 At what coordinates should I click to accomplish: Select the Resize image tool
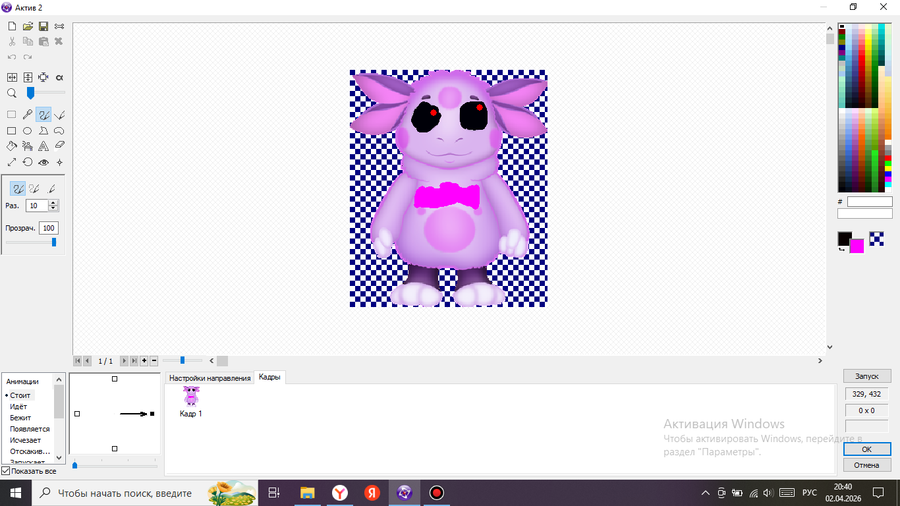coord(11,162)
